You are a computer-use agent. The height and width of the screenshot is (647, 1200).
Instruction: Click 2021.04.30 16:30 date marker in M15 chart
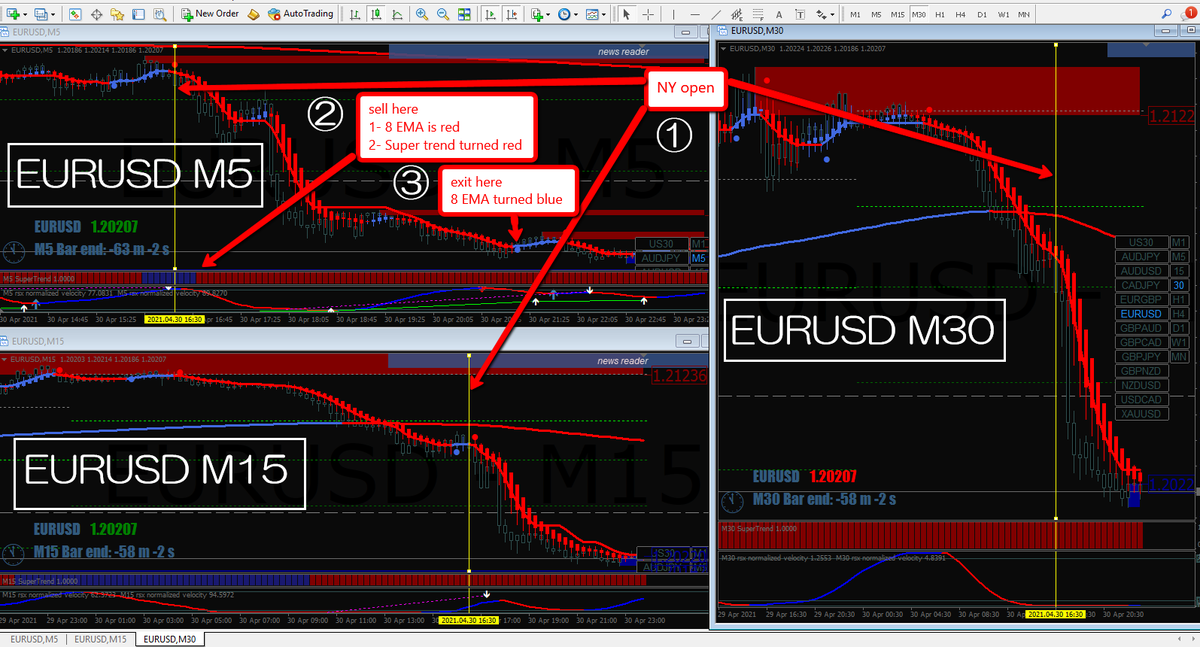coord(468,620)
